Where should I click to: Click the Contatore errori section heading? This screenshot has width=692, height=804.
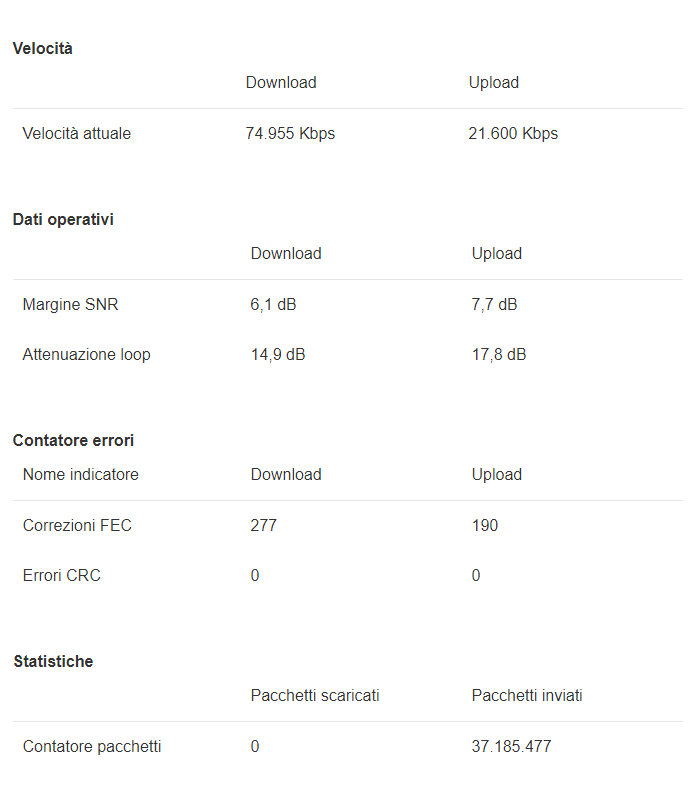pyautogui.click(x=73, y=440)
